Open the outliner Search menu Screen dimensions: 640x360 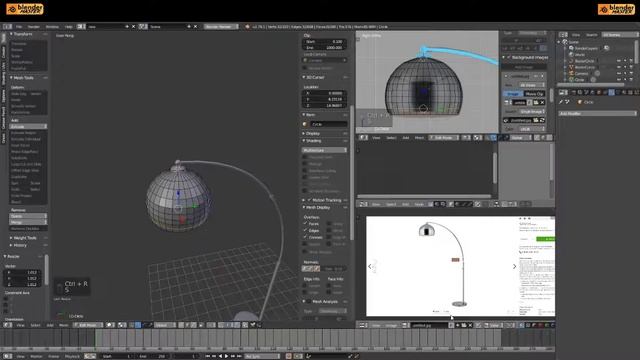(x=591, y=35)
